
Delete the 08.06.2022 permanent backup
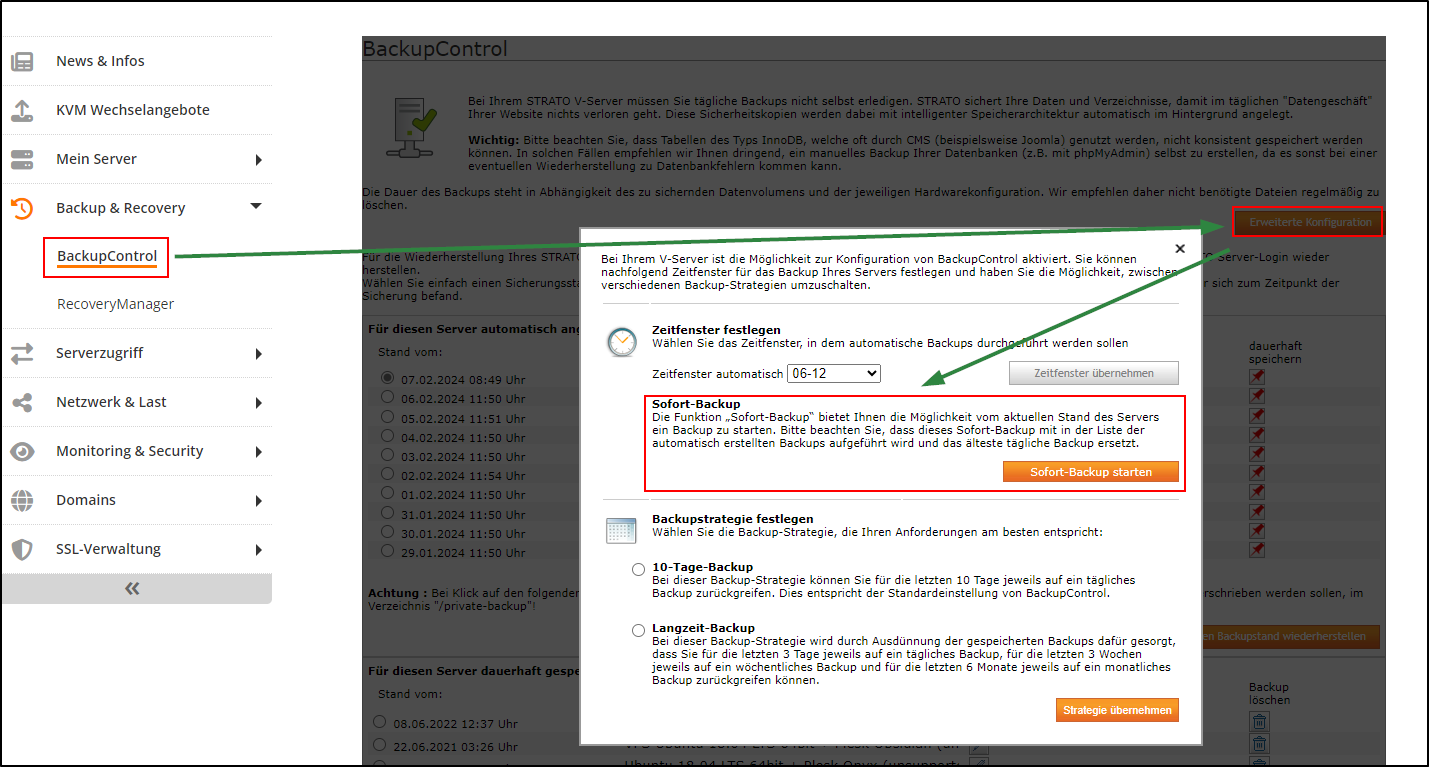tap(1260, 722)
